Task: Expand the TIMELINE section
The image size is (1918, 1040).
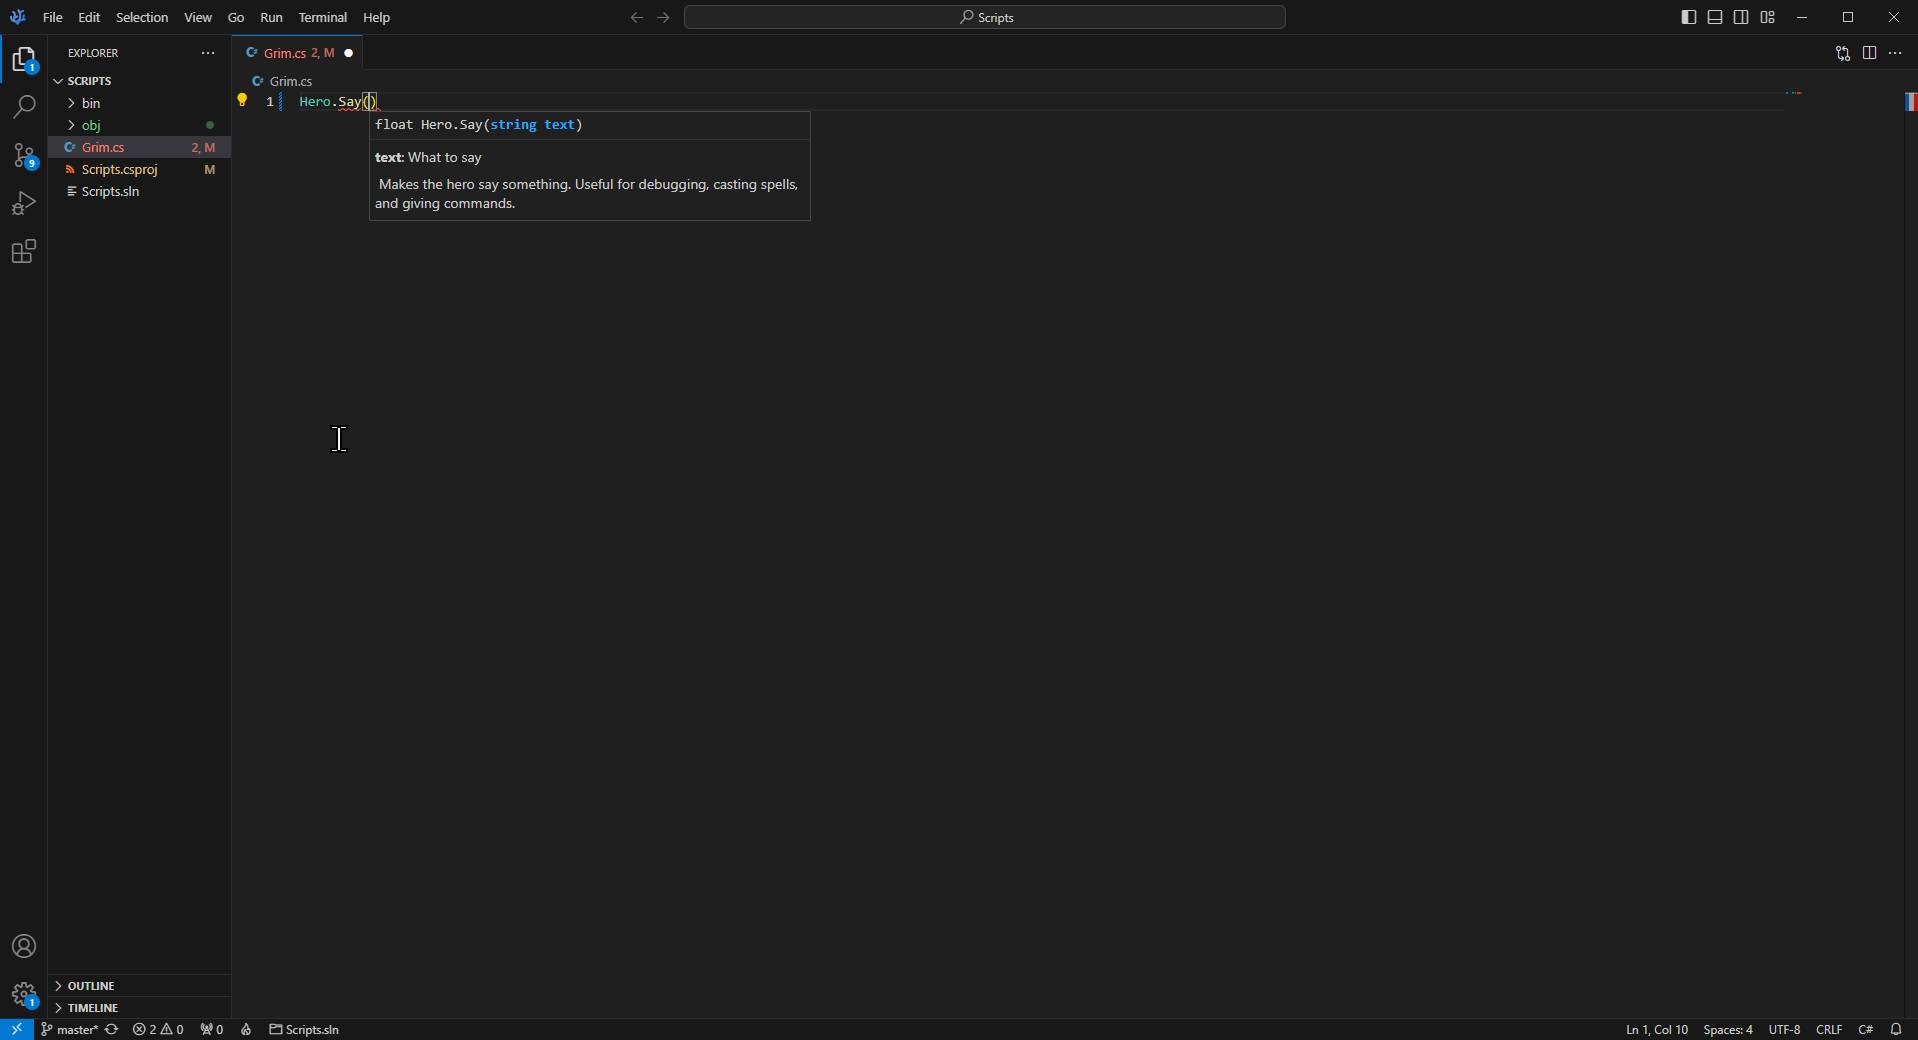Action: [x=139, y=1008]
